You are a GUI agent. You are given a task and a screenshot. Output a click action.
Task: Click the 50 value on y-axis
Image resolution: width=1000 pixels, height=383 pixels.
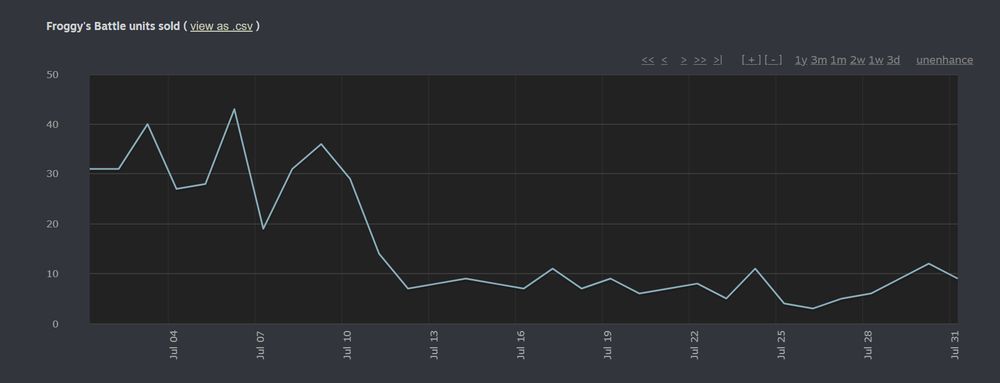pyautogui.click(x=52, y=75)
